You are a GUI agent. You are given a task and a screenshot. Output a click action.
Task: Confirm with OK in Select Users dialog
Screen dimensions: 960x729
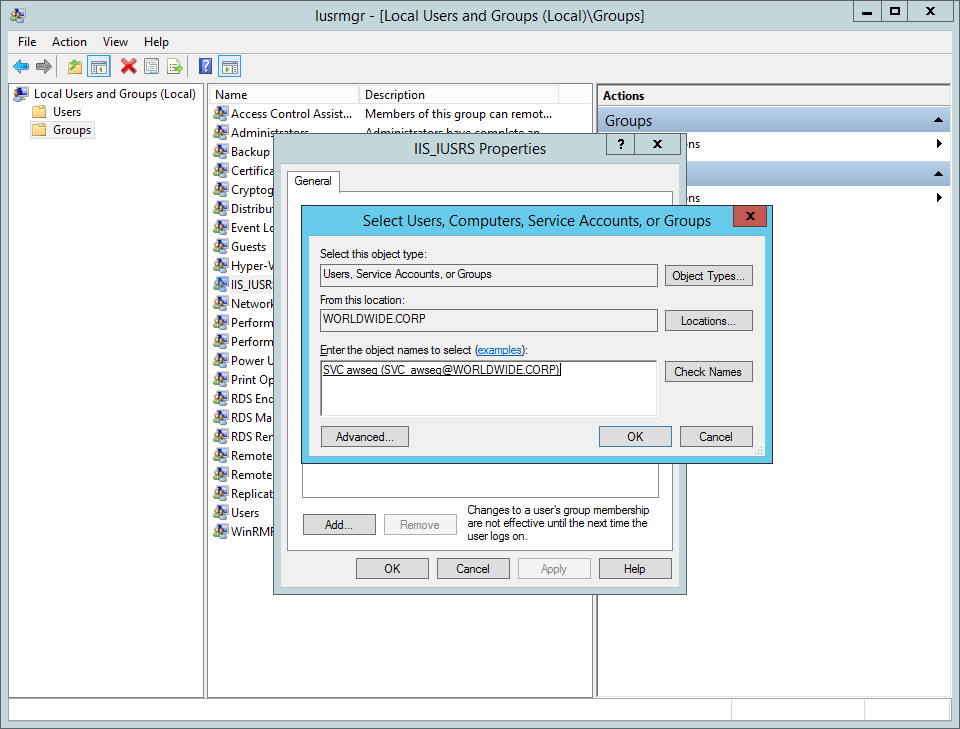coord(635,436)
